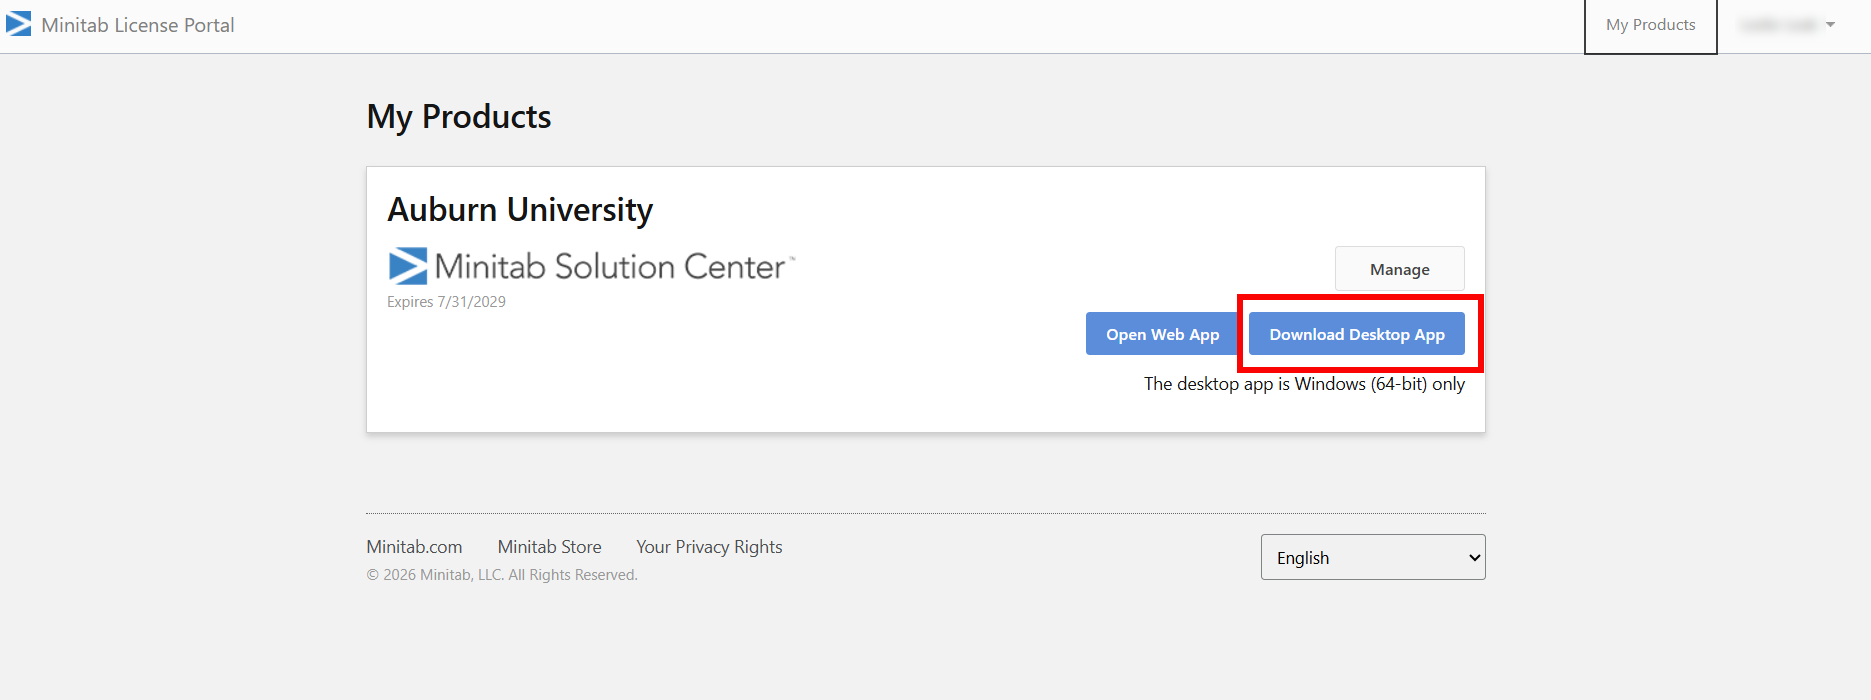Select the My Products tab
The height and width of the screenshot is (700, 1871).
(x=1650, y=26)
